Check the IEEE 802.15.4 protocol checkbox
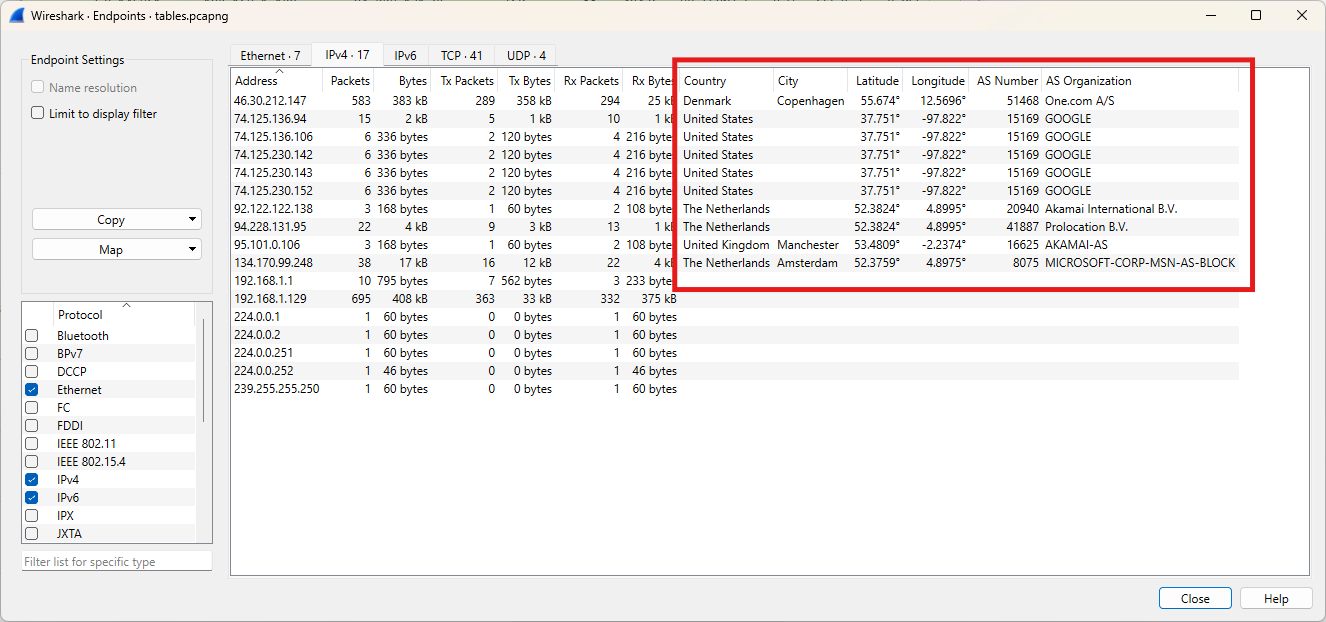The width and height of the screenshot is (1326, 622). pyautogui.click(x=32, y=462)
